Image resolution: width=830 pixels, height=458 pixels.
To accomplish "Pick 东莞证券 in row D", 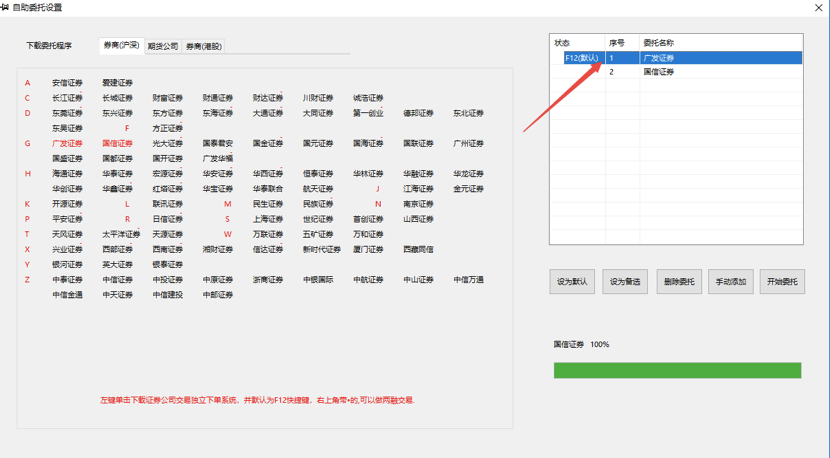I will [67, 113].
